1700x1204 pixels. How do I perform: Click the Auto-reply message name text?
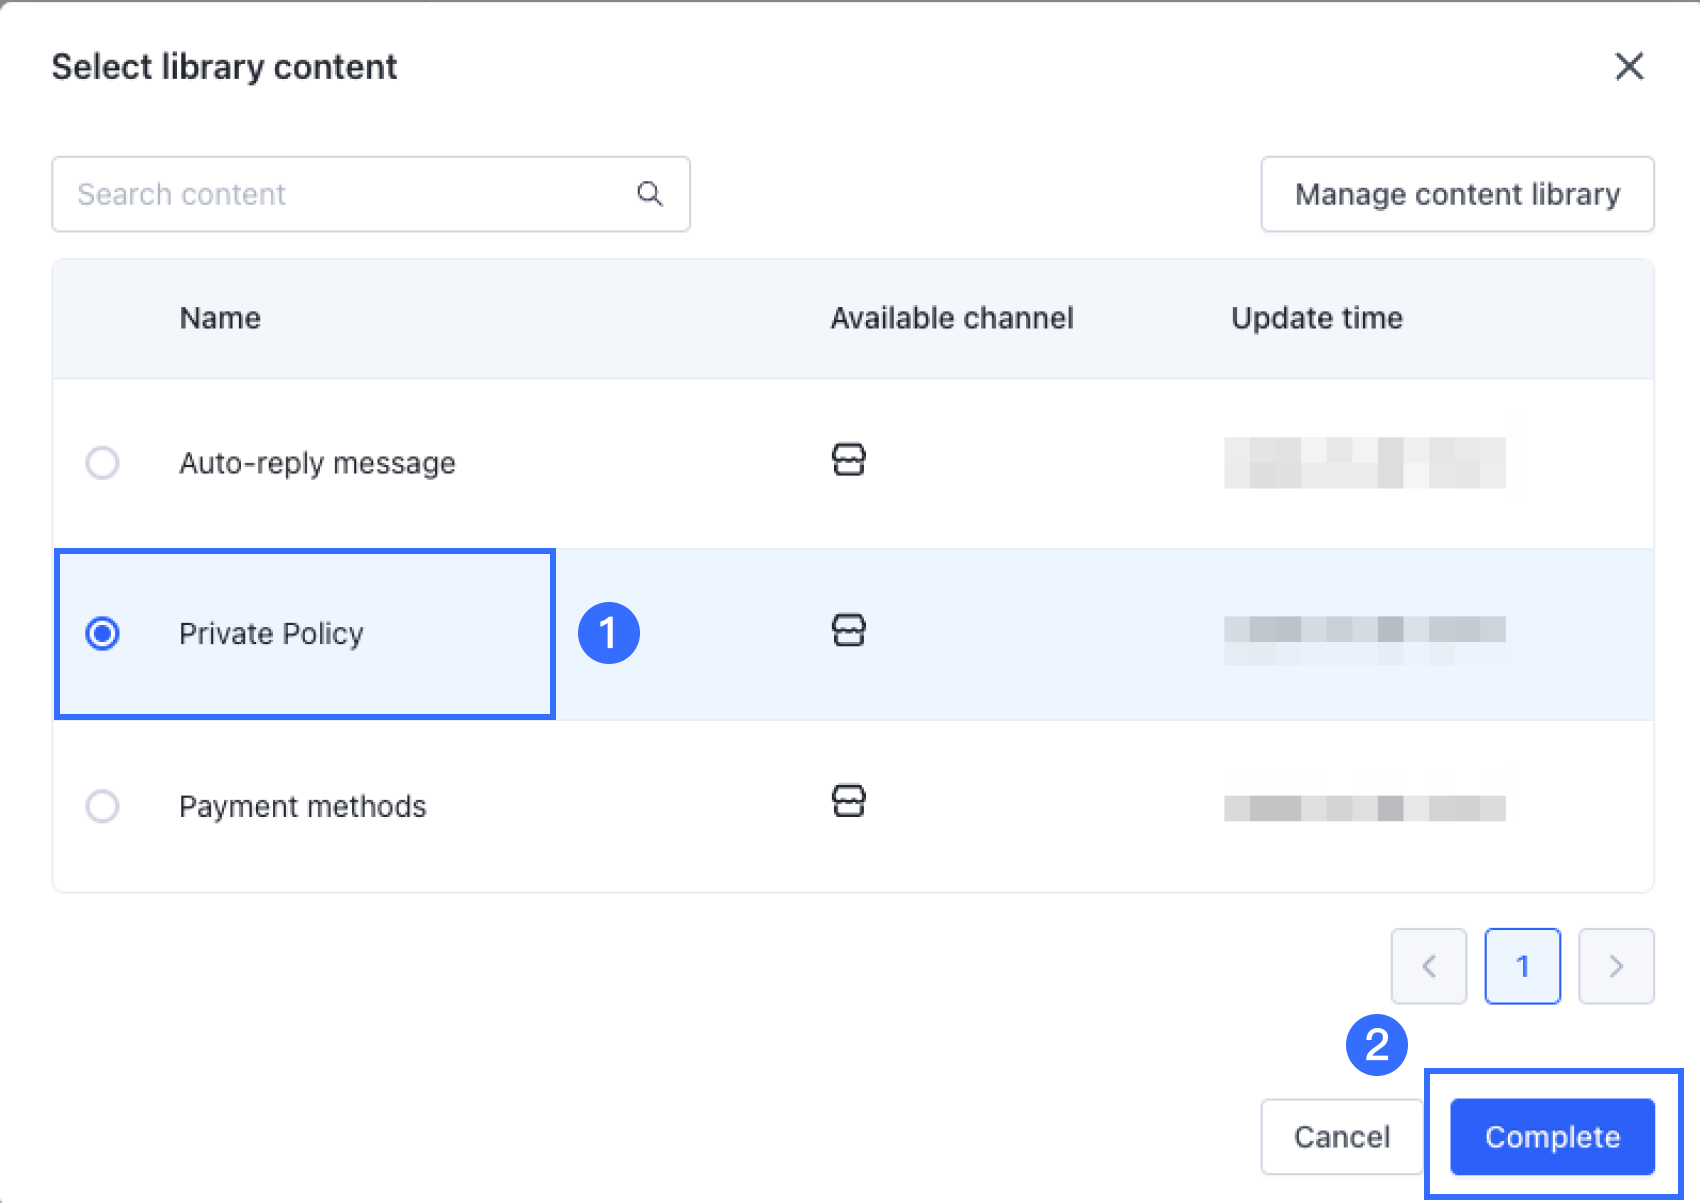(x=317, y=463)
